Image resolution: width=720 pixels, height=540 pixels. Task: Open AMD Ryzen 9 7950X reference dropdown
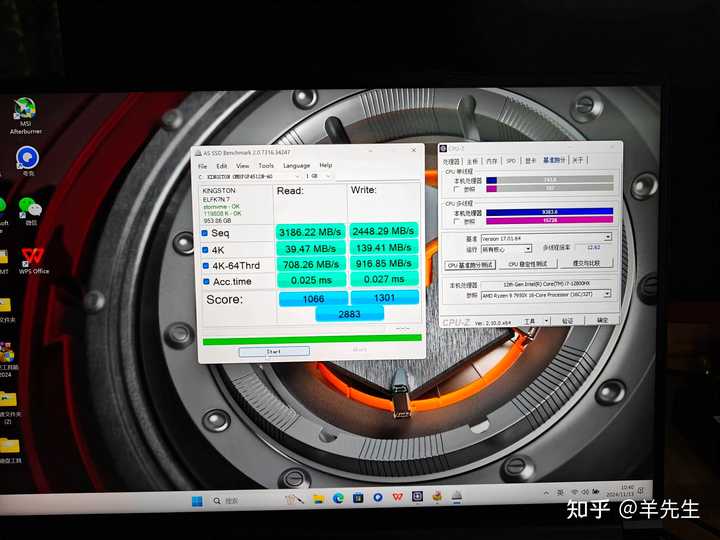546,294
